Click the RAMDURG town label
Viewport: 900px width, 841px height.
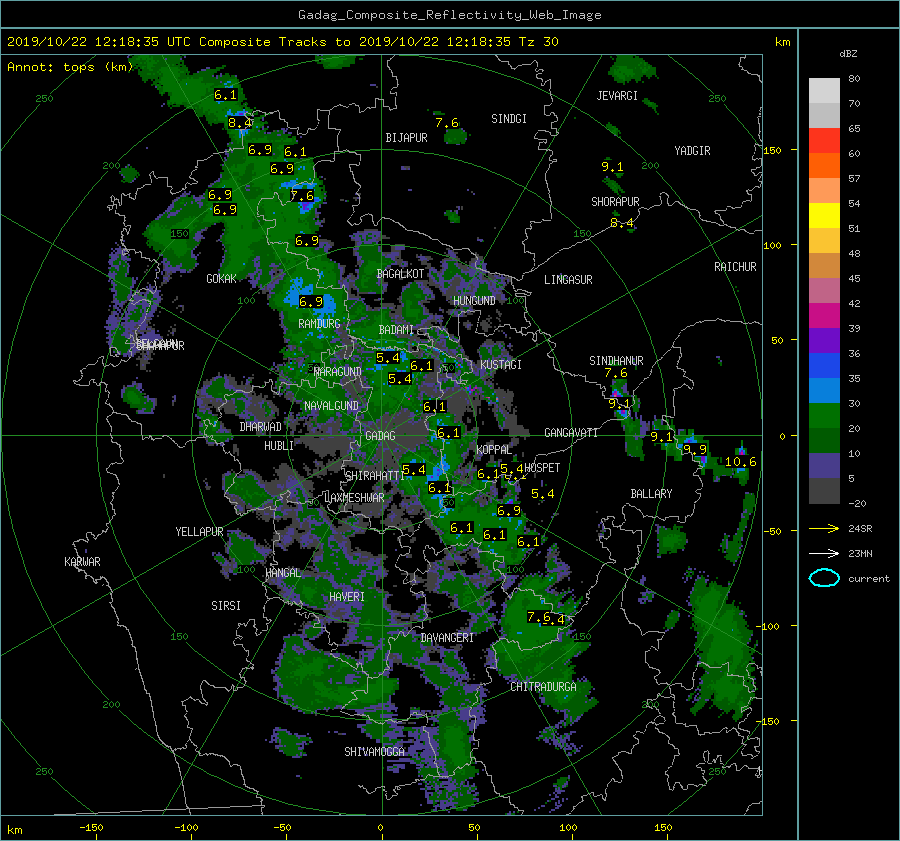coord(319,324)
